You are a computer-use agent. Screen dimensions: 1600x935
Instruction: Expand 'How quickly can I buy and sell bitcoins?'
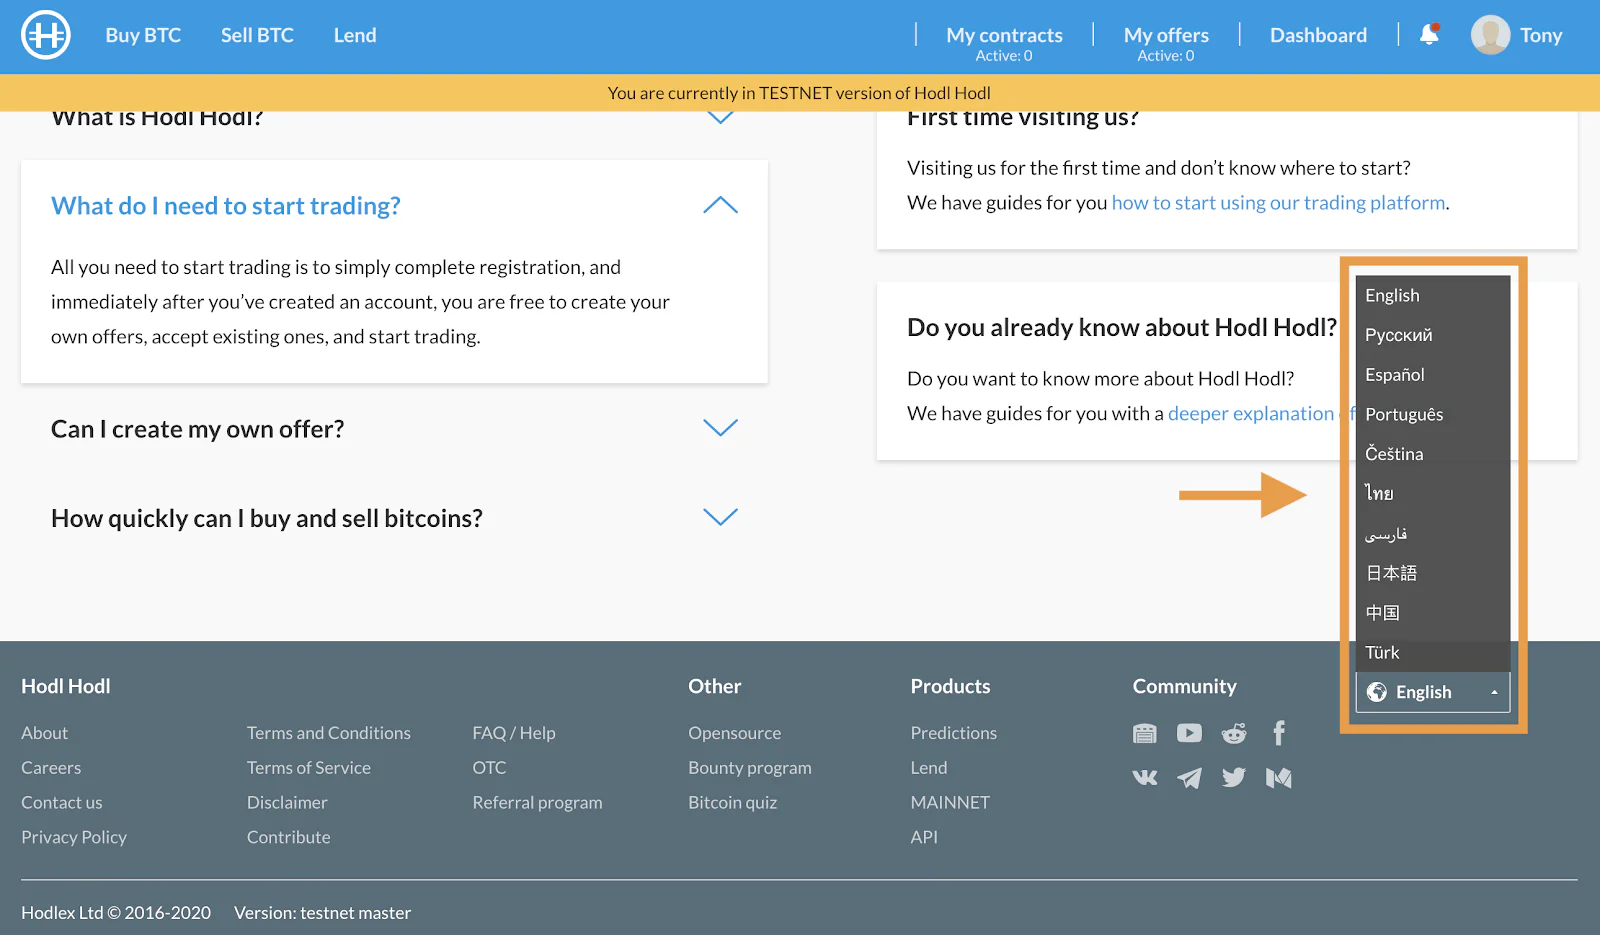point(720,517)
